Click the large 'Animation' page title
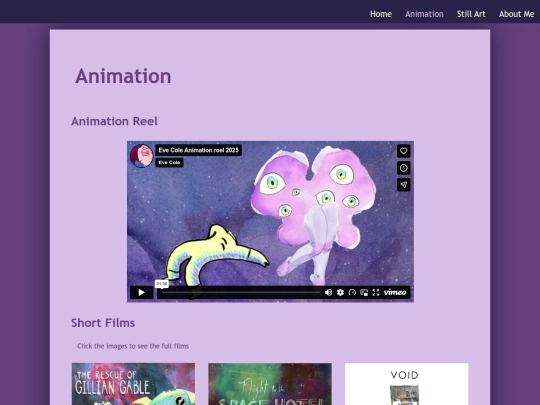540x405 pixels. click(x=123, y=76)
